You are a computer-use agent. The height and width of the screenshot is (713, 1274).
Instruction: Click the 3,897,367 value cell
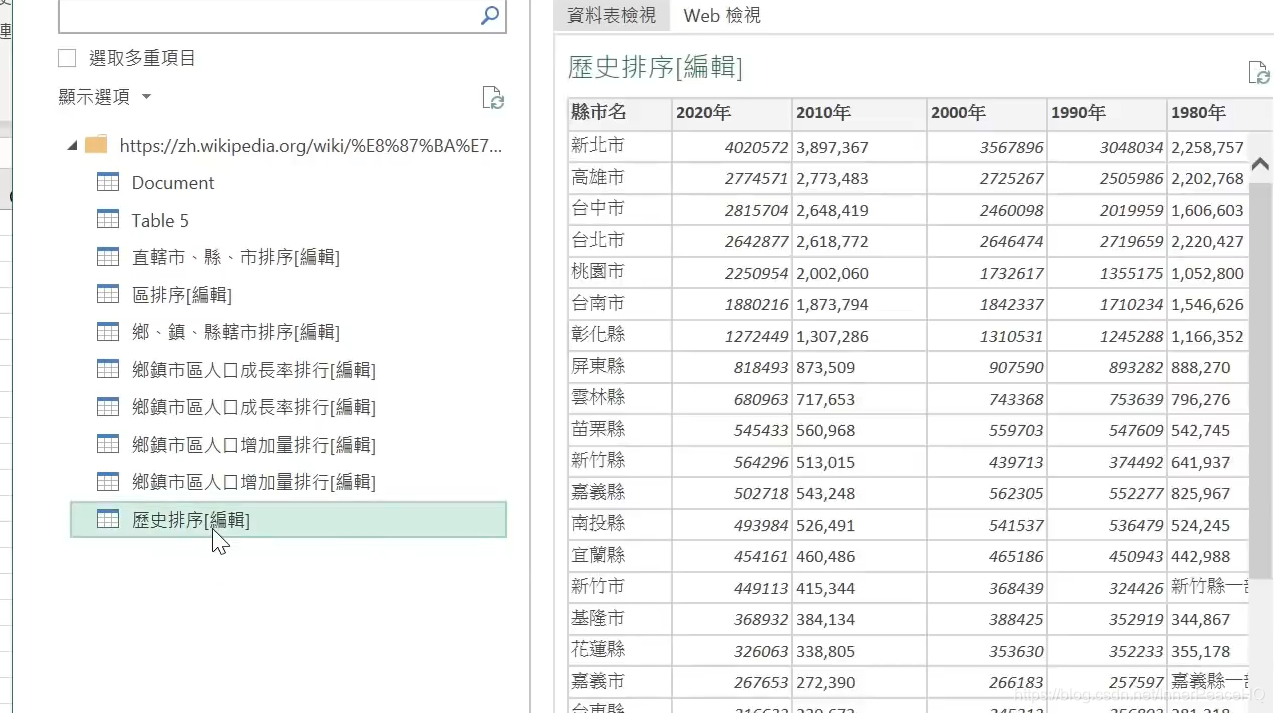(x=860, y=147)
